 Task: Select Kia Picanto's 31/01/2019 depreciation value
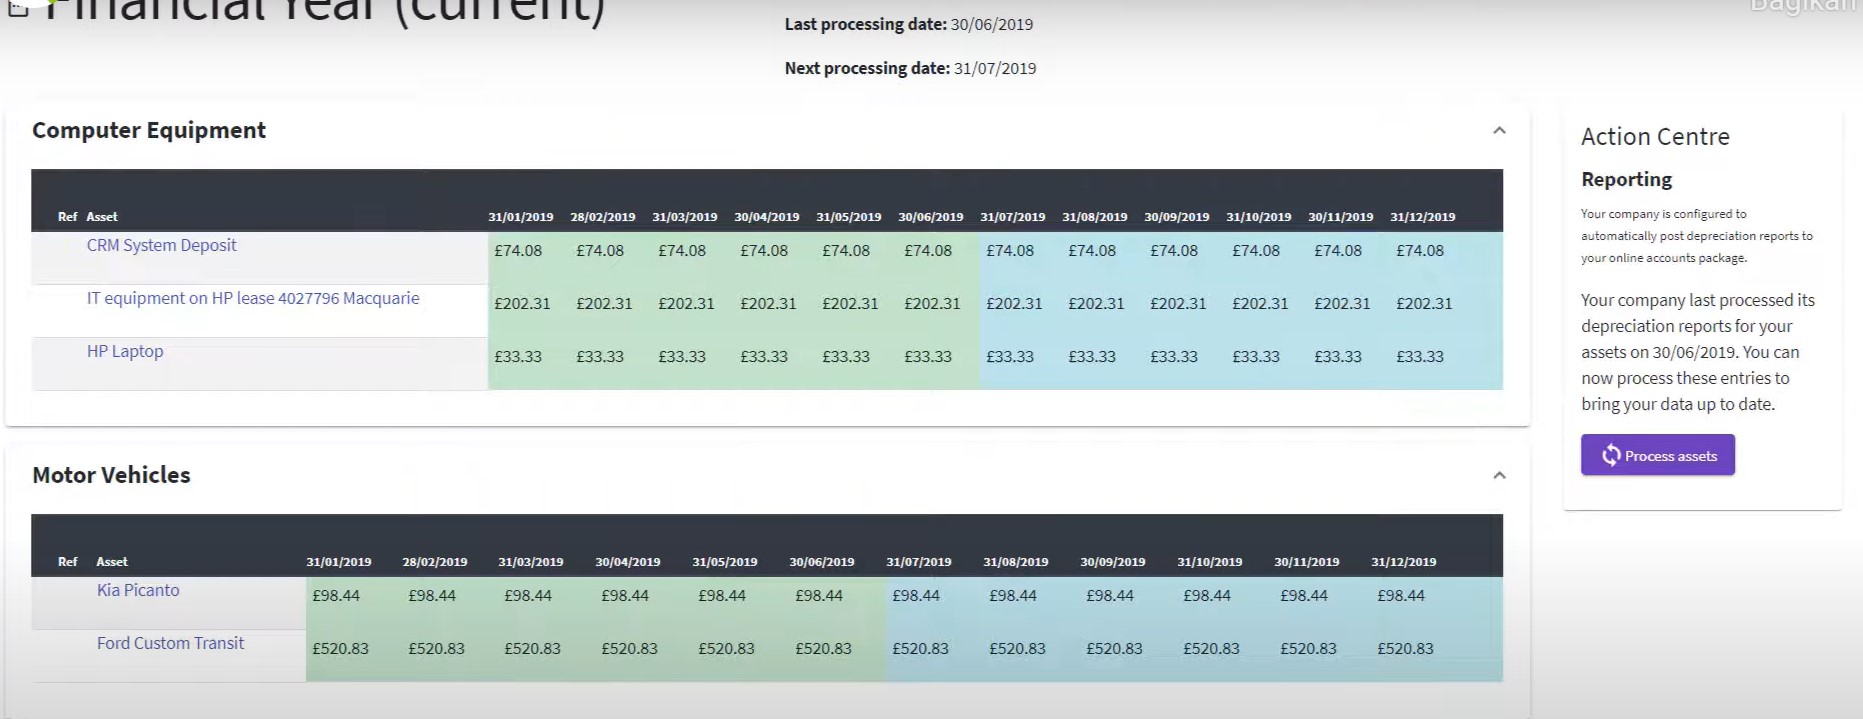(335, 596)
